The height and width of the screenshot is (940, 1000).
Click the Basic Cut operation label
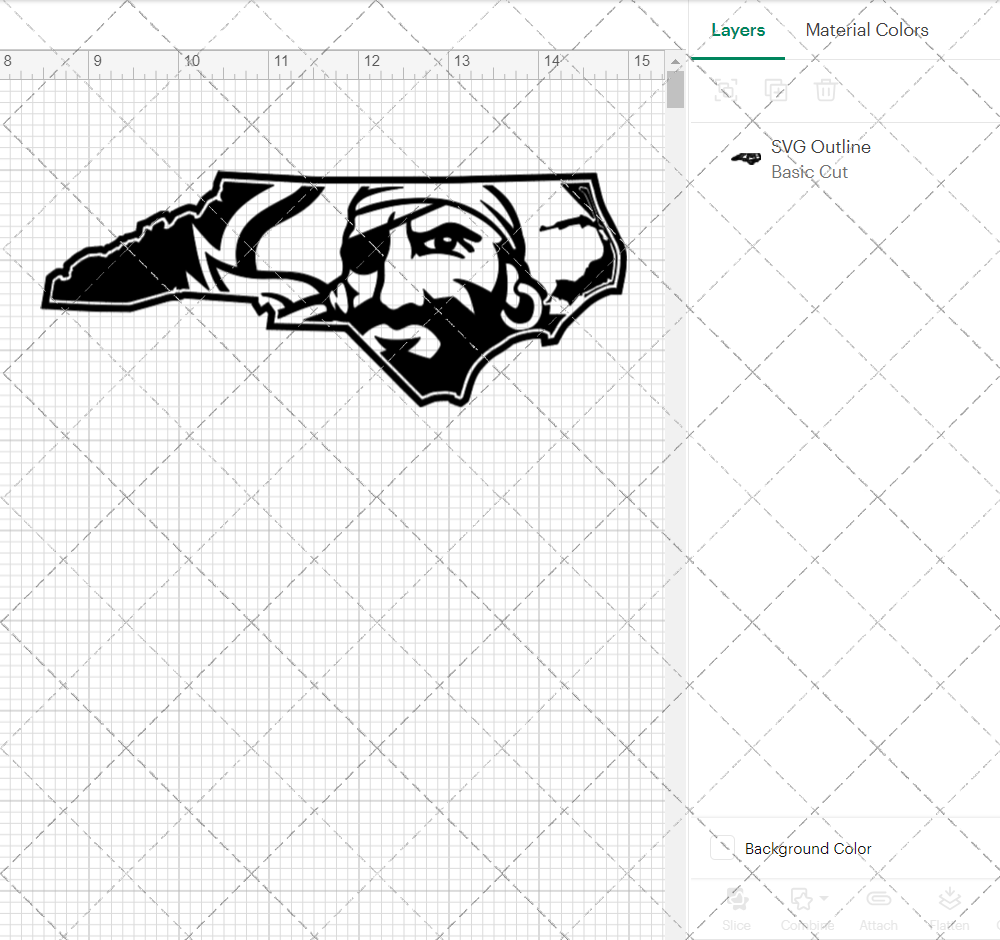[x=809, y=172]
